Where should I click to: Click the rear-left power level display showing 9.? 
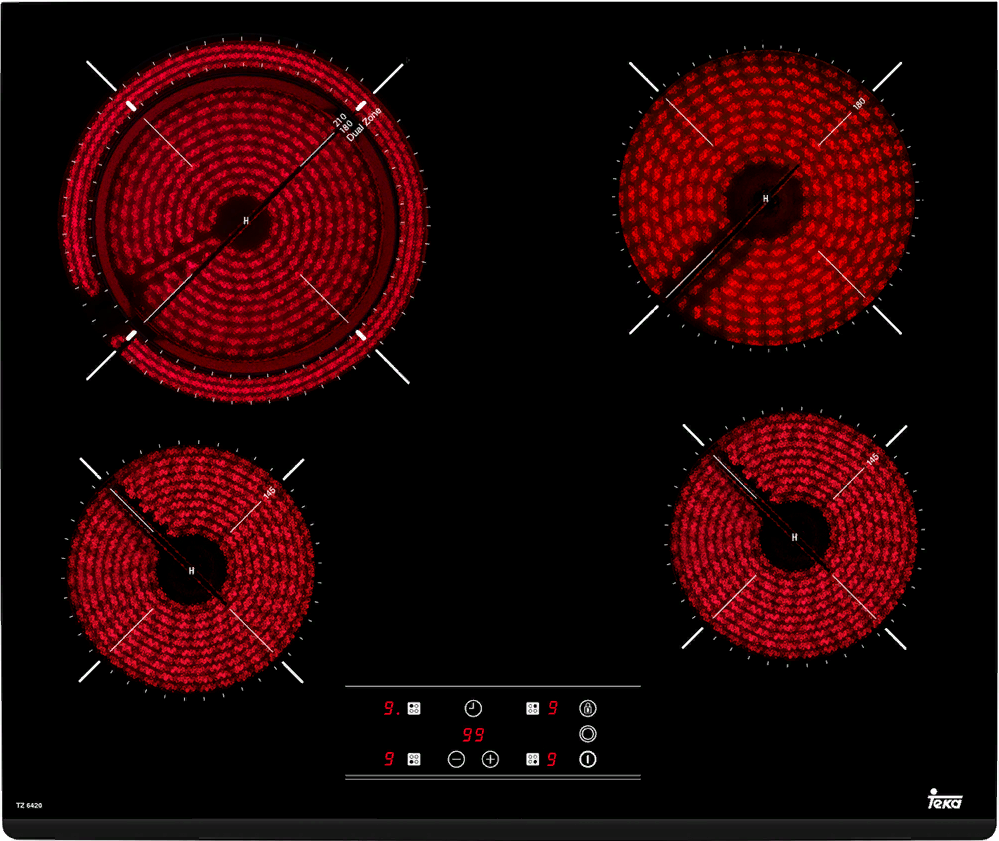click(x=391, y=709)
